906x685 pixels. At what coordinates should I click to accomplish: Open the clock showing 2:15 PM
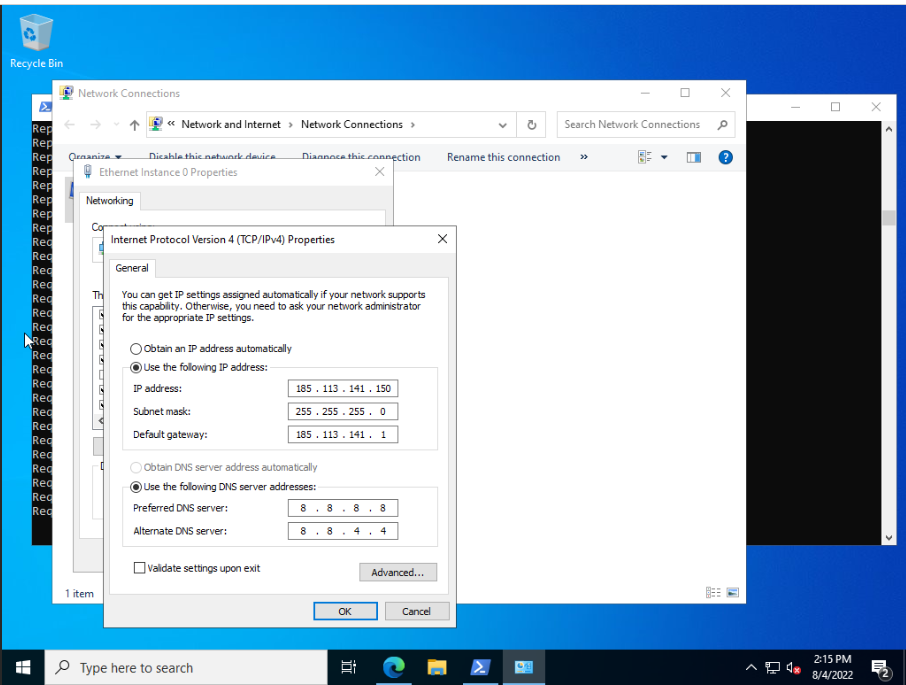pos(832,668)
